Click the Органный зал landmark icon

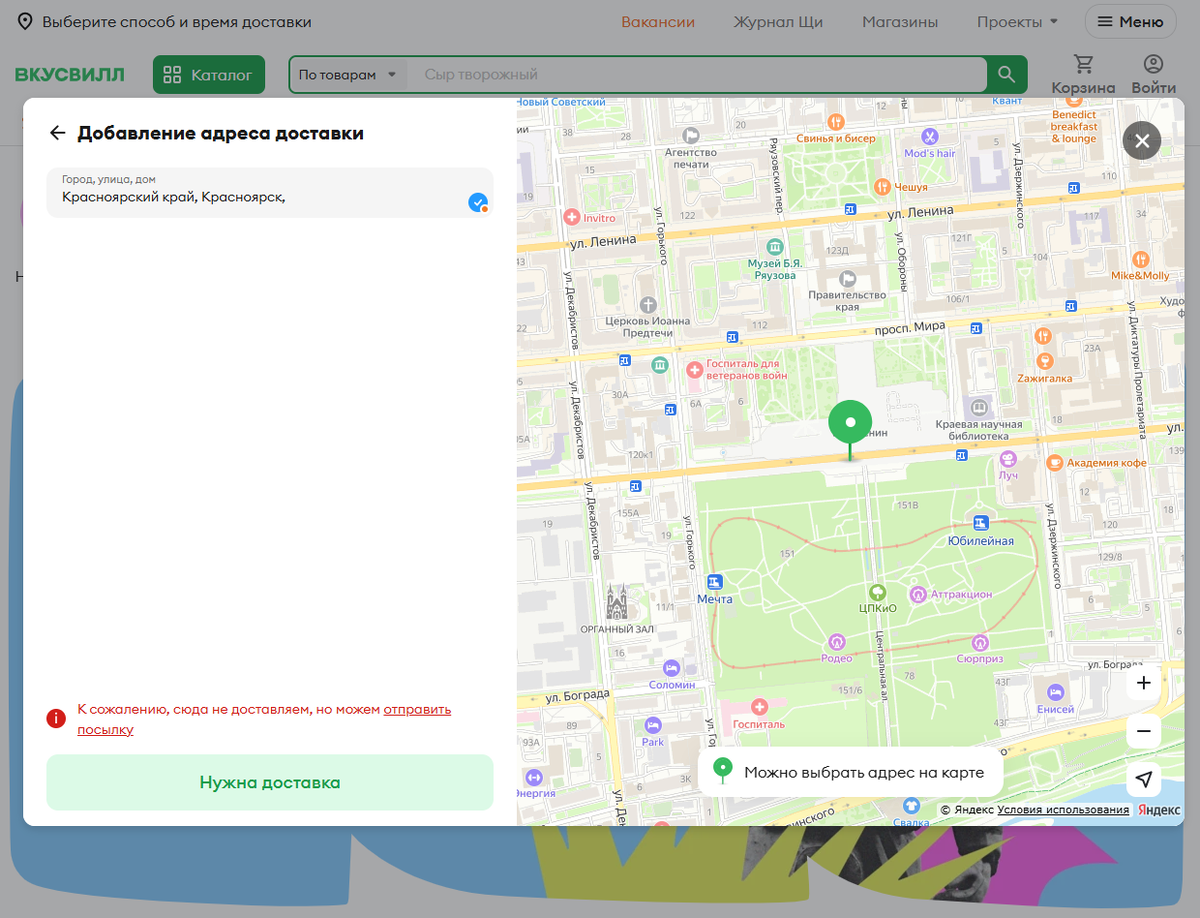[617, 602]
